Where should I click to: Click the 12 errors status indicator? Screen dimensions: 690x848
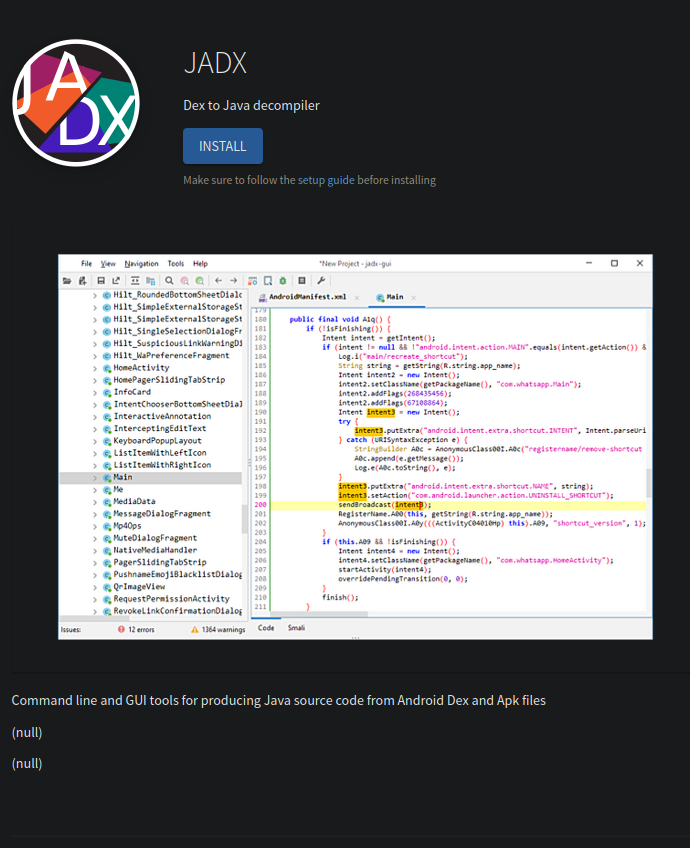point(136,630)
